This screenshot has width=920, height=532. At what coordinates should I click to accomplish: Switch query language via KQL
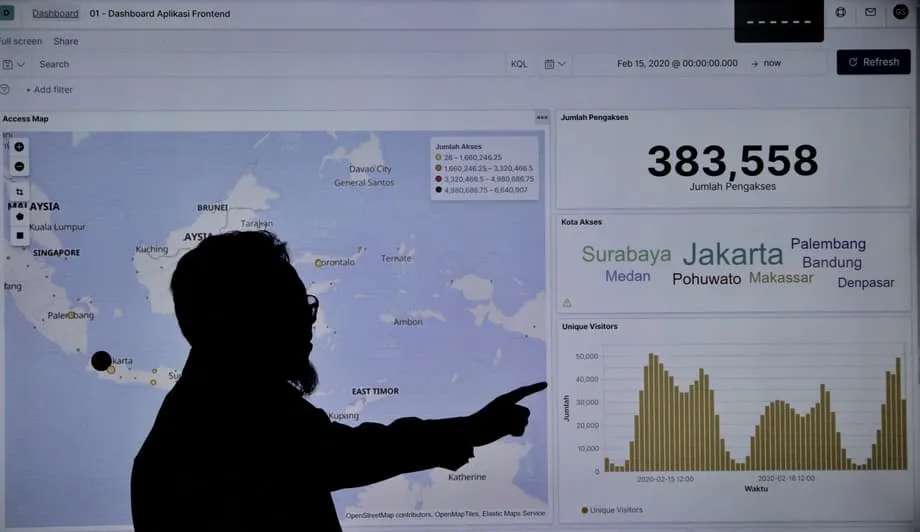point(519,64)
